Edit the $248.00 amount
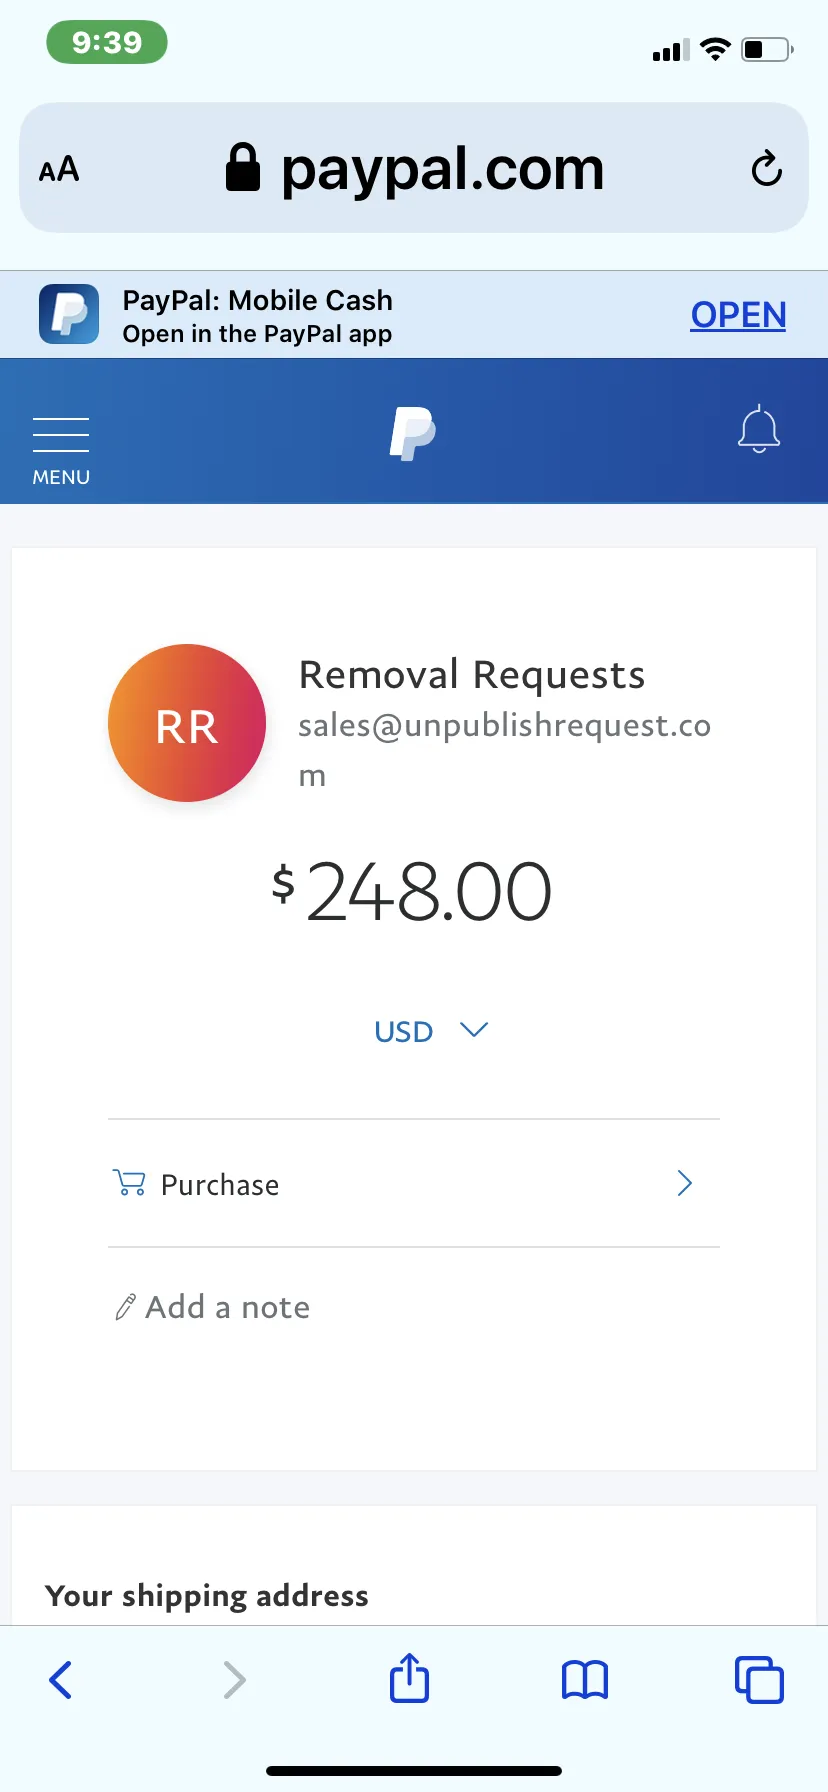The width and height of the screenshot is (828, 1792). (x=412, y=892)
